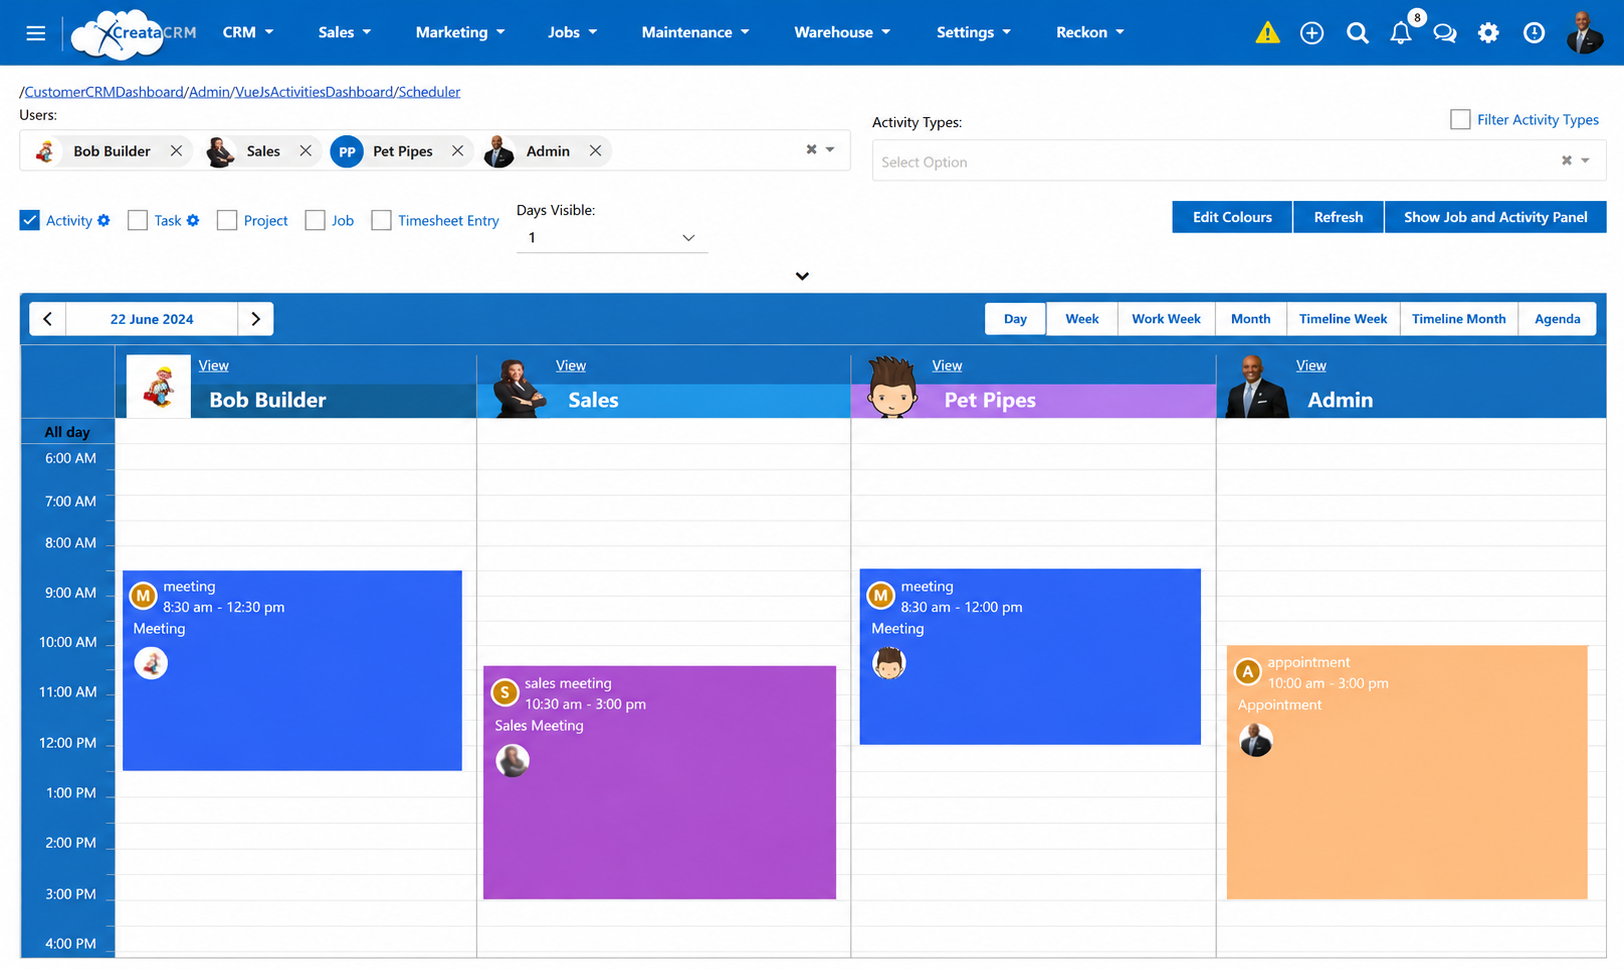
Task: Click the avatar in sales meeting event
Action: coord(513,760)
